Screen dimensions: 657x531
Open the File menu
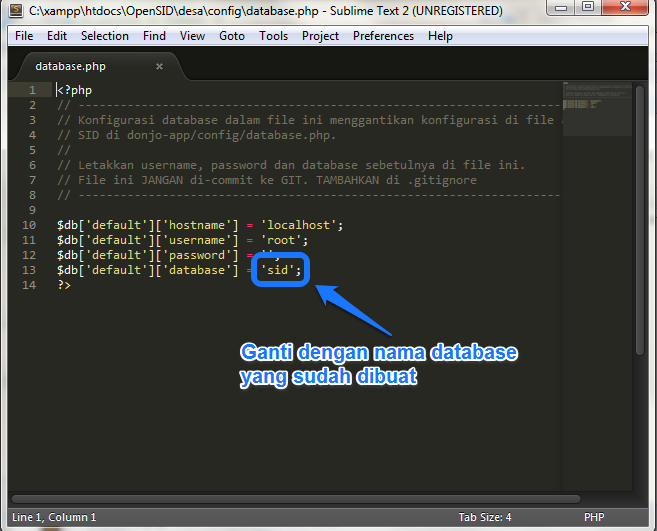click(x=24, y=36)
